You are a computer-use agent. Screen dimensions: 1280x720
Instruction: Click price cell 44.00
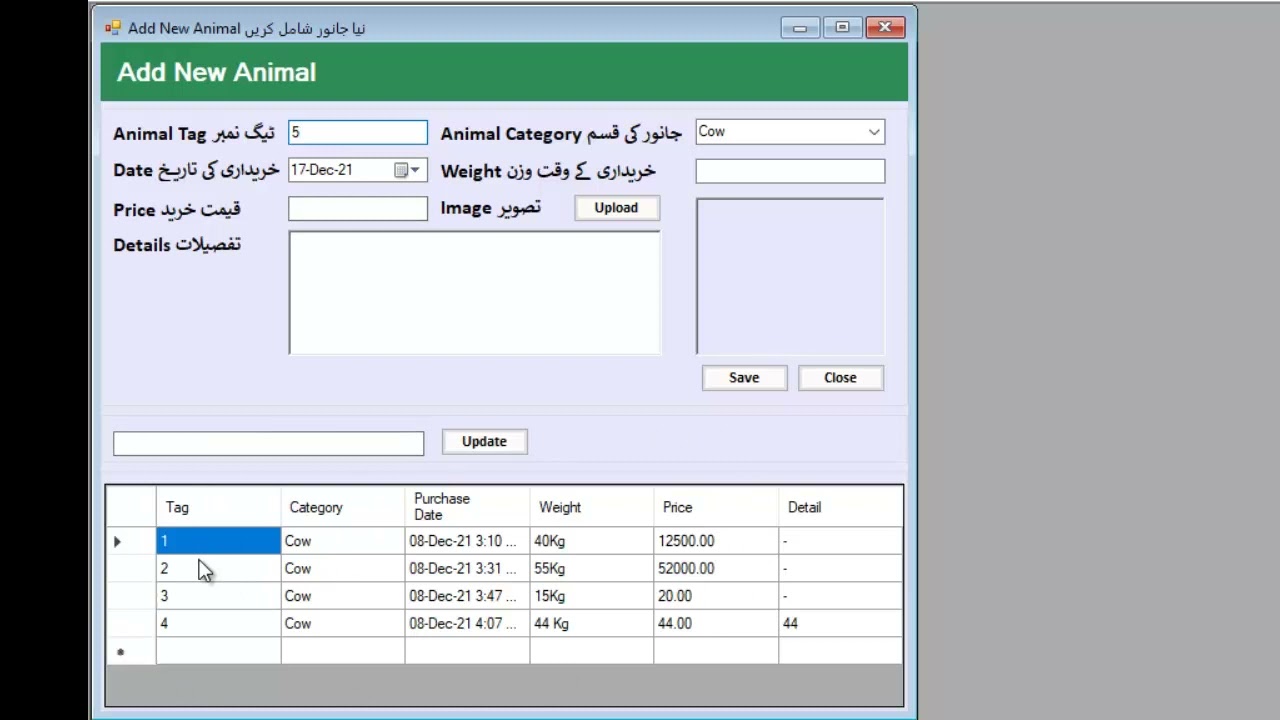(x=716, y=623)
